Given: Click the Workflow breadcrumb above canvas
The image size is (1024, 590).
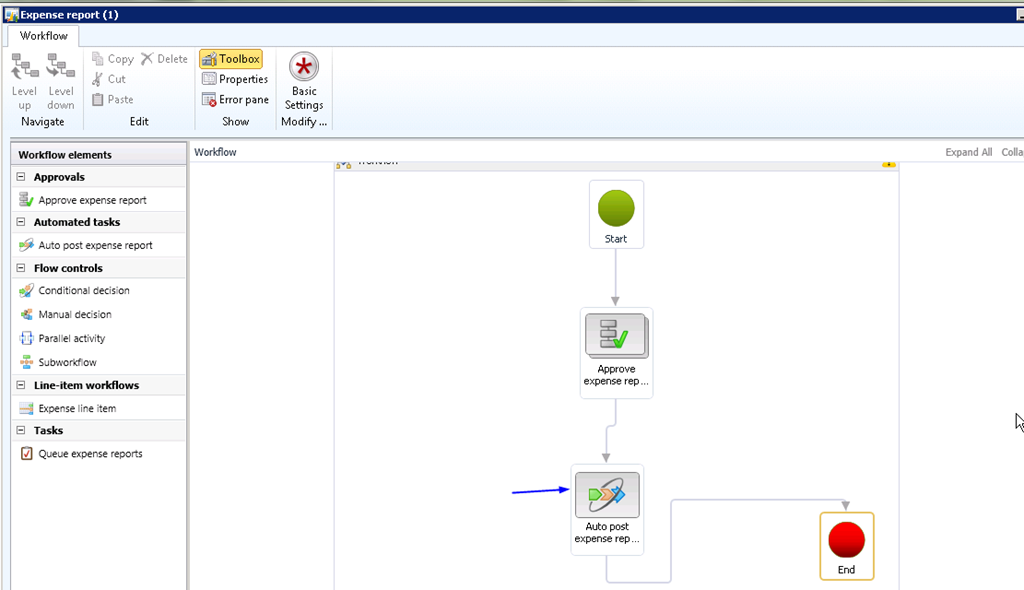Looking at the screenshot, I should click(x=215, y=152).
